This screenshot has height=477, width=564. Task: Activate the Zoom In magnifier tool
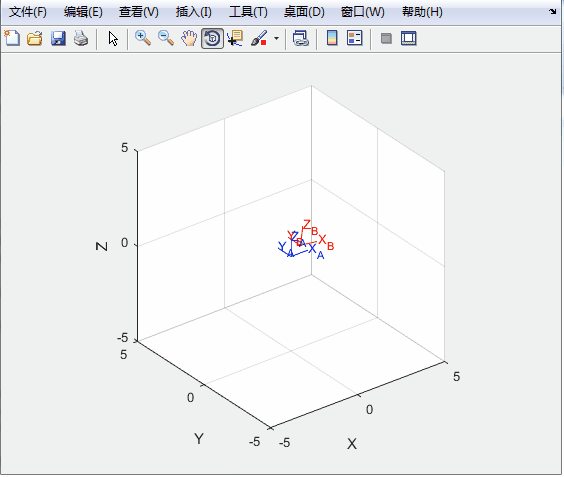[143, 38]
